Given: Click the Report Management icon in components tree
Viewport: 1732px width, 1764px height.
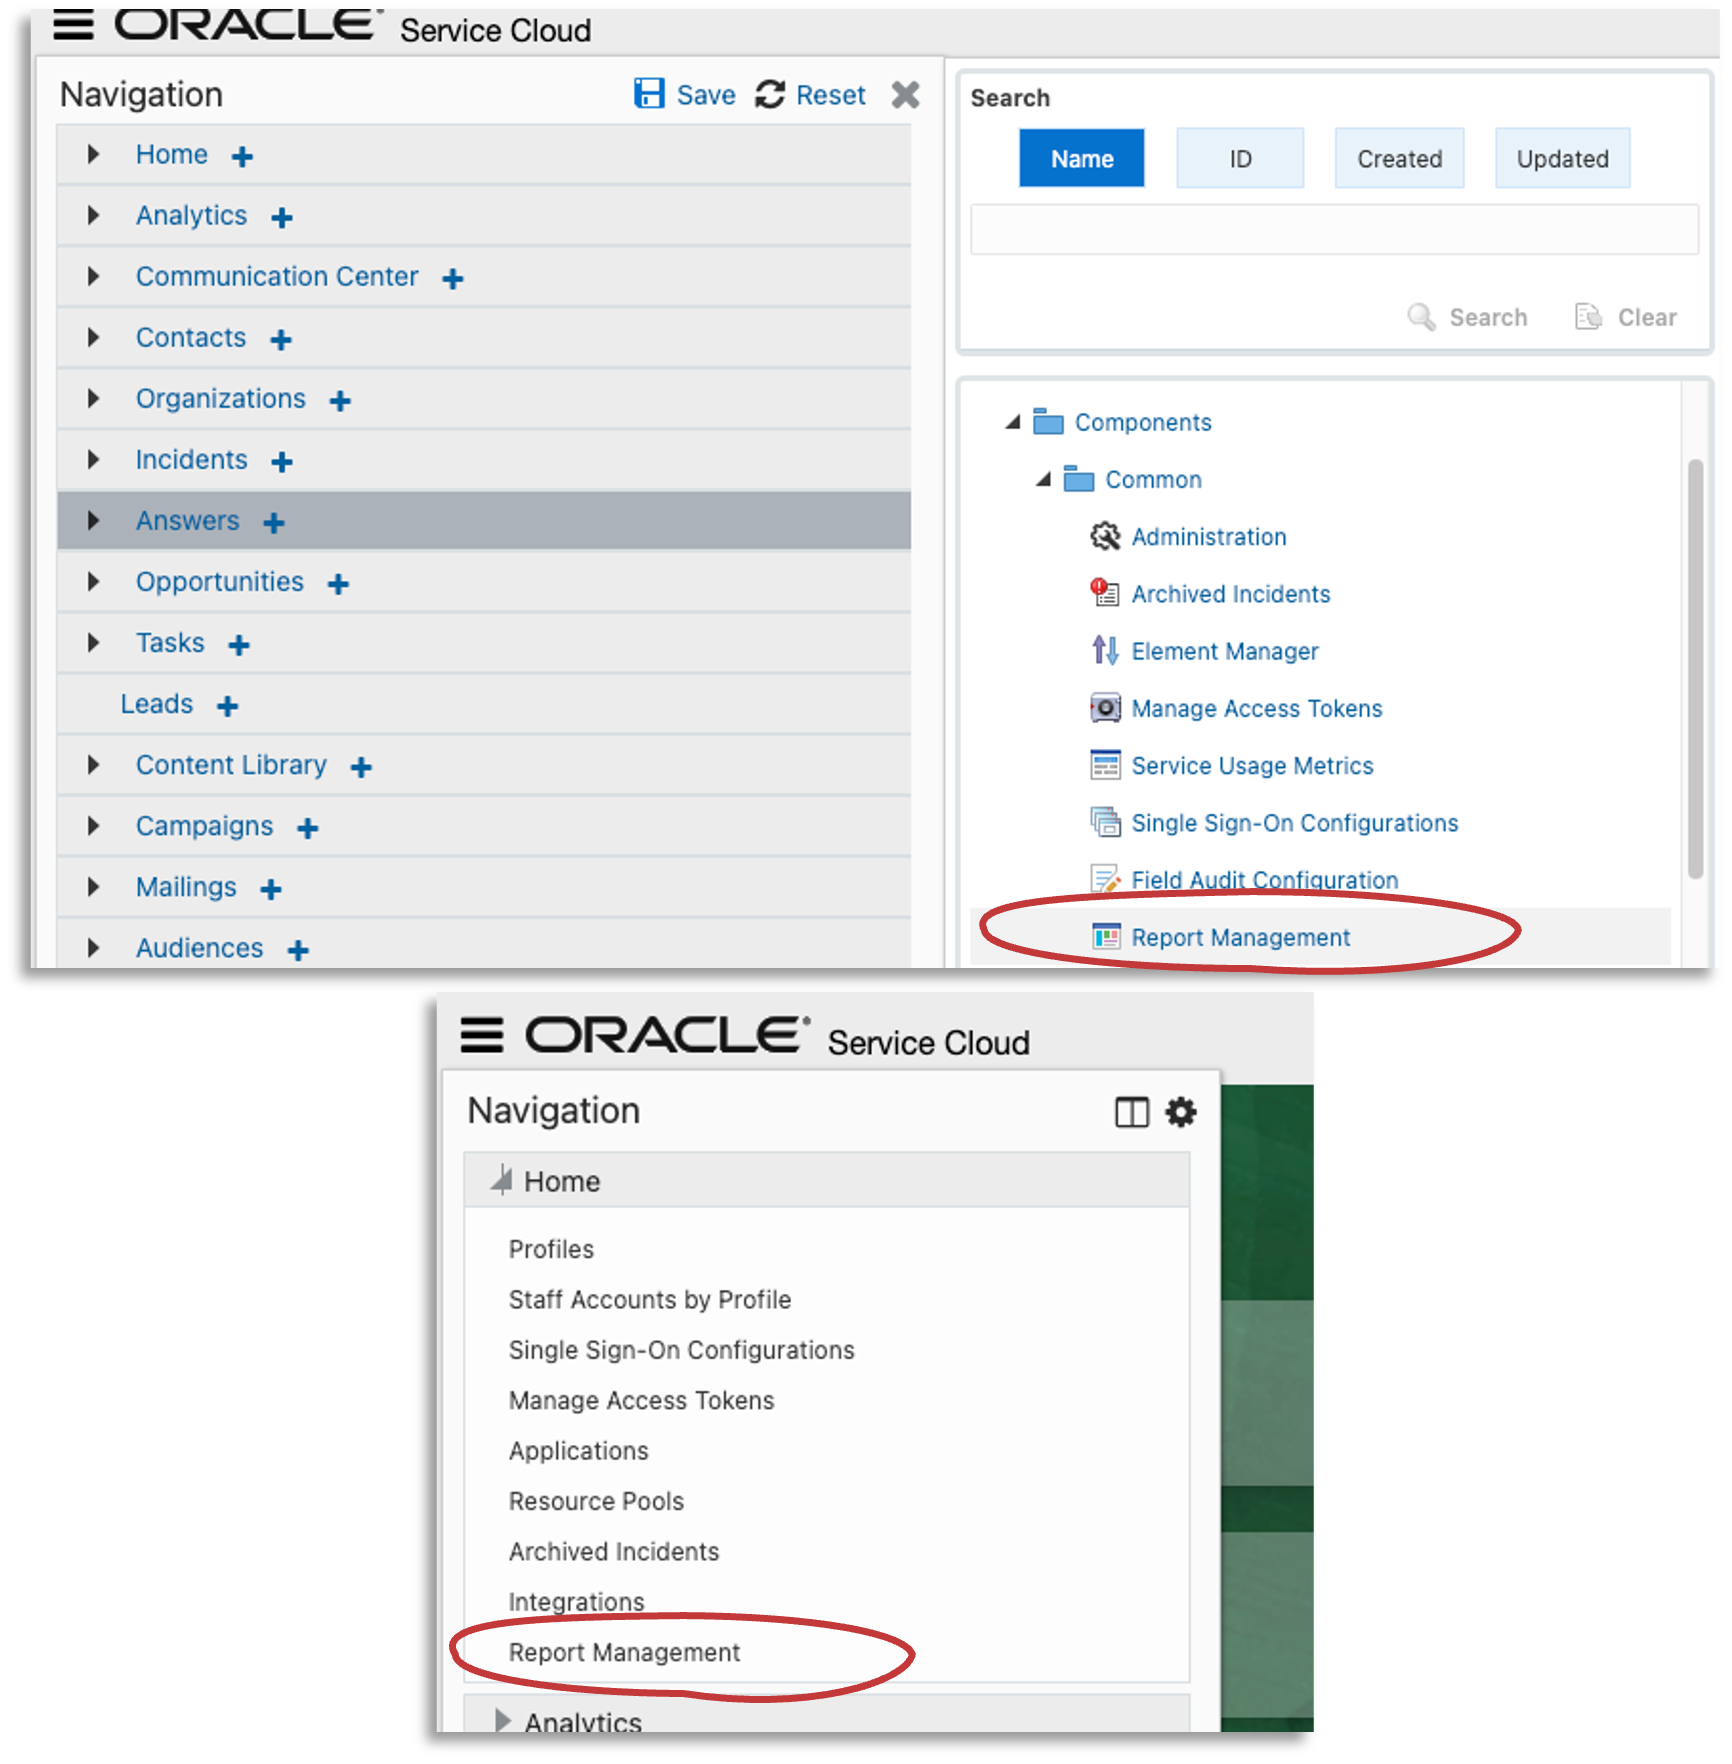Looking at the screenshot, I should point(1105,937).
